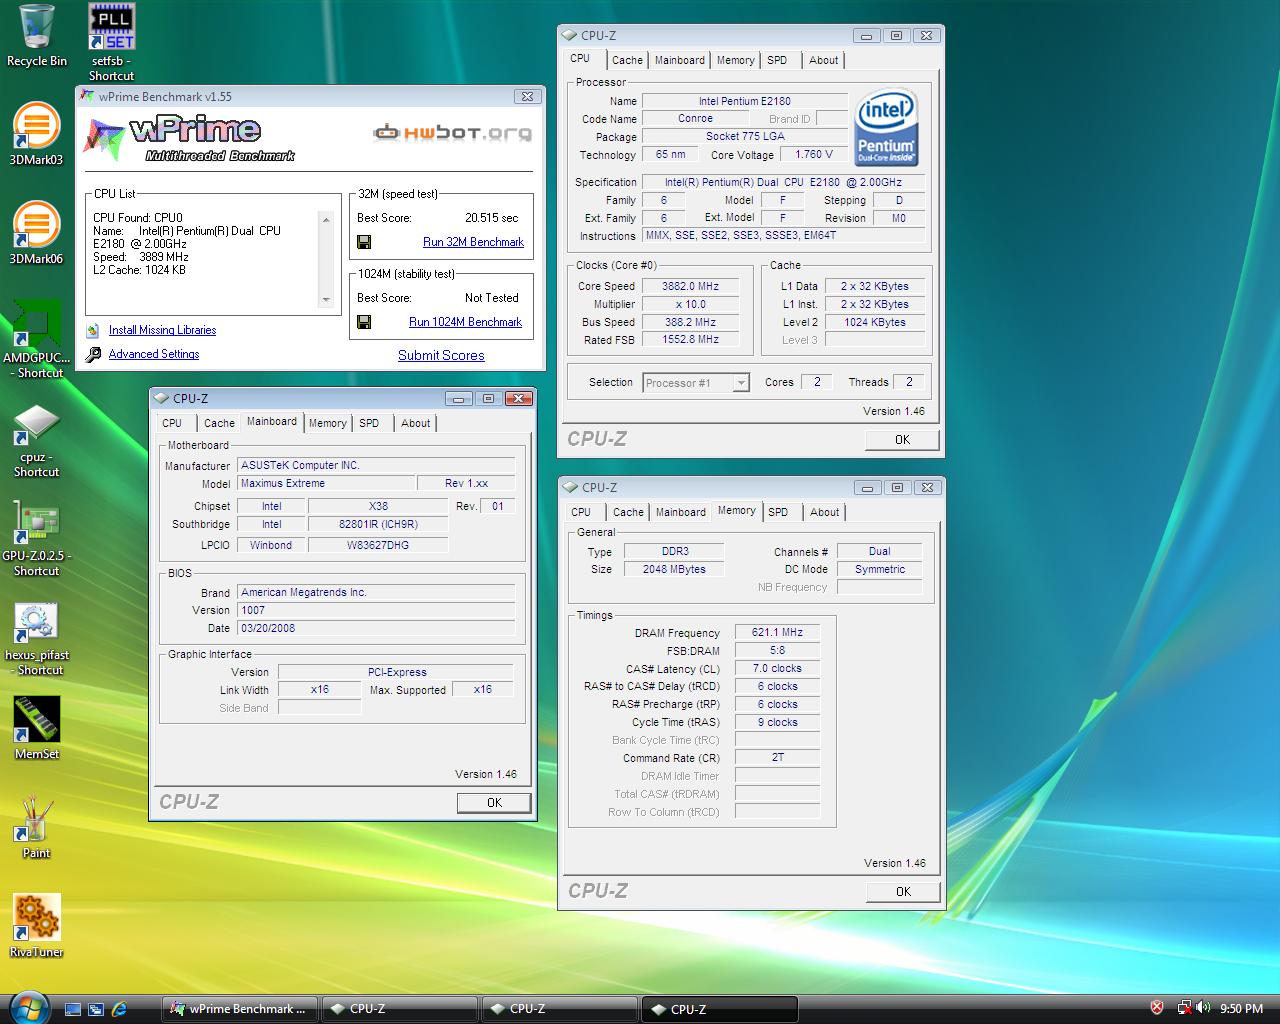Open the 3DMark03 desktop shortcut

[36, 133]
